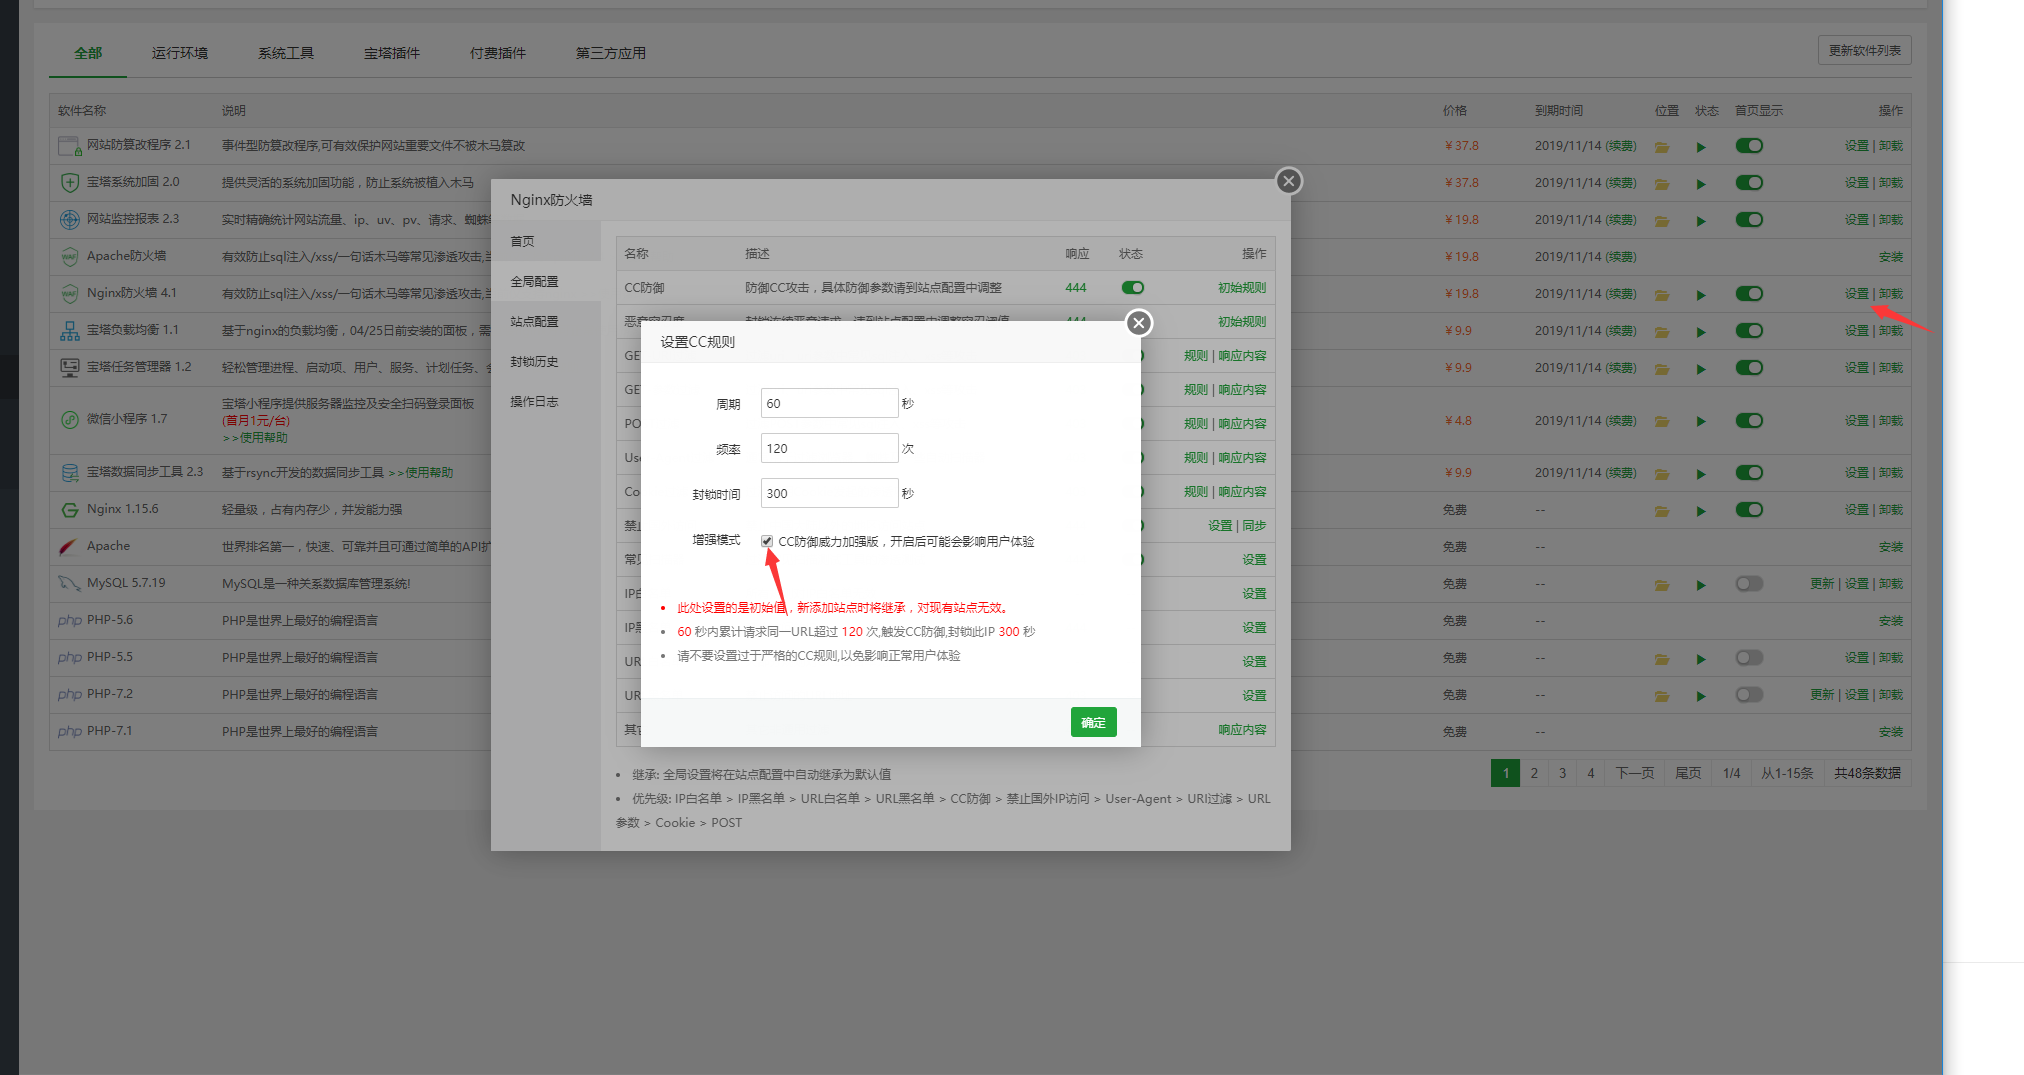Open folder location for Nginx防火墙 row
Image resolution: width=2024 pixels, height=1075 pixels.
[x=1662, y=295]
